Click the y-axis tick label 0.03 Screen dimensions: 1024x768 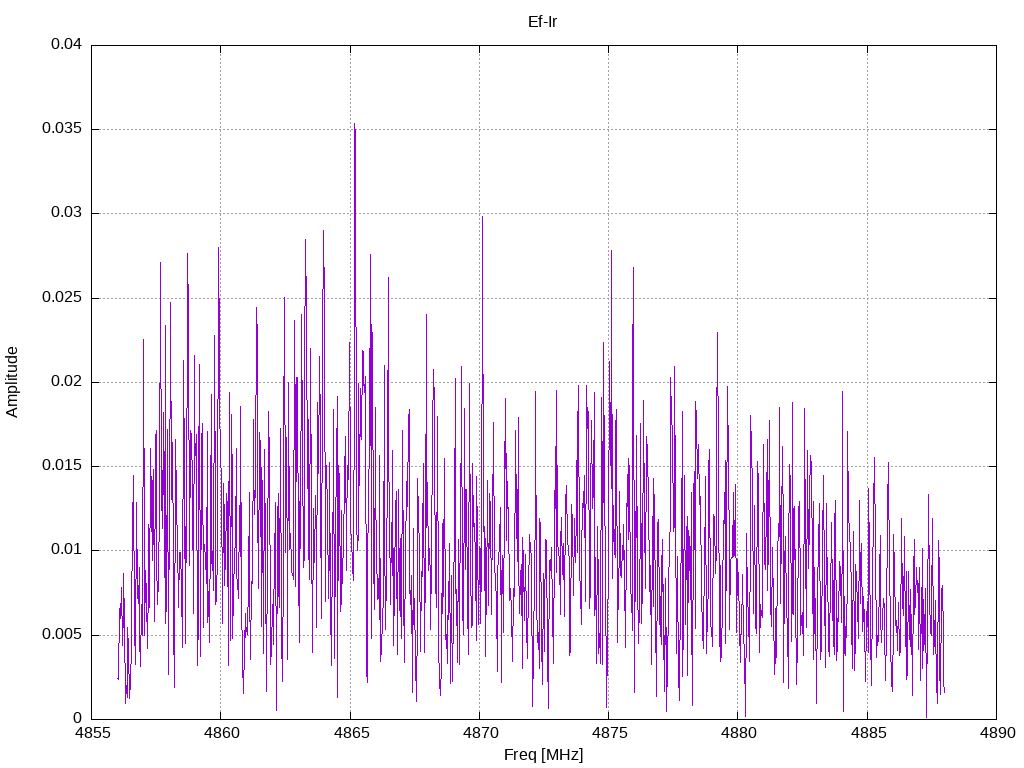(x=67, y=213)
